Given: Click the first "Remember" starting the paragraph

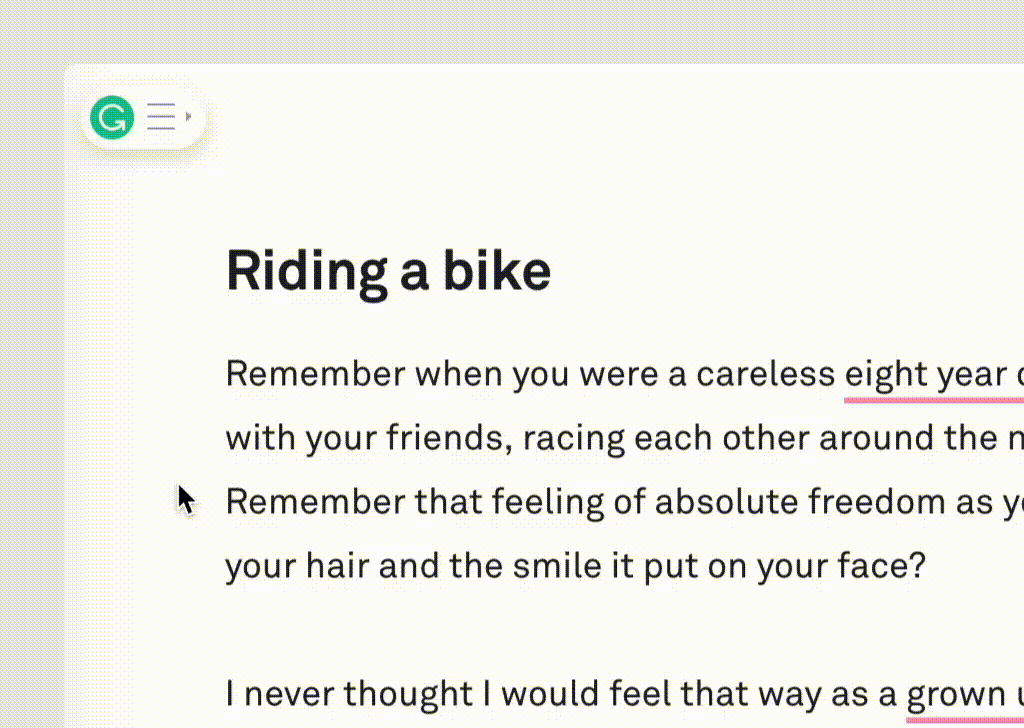Looking at the screenshot, I should point(315,375).
